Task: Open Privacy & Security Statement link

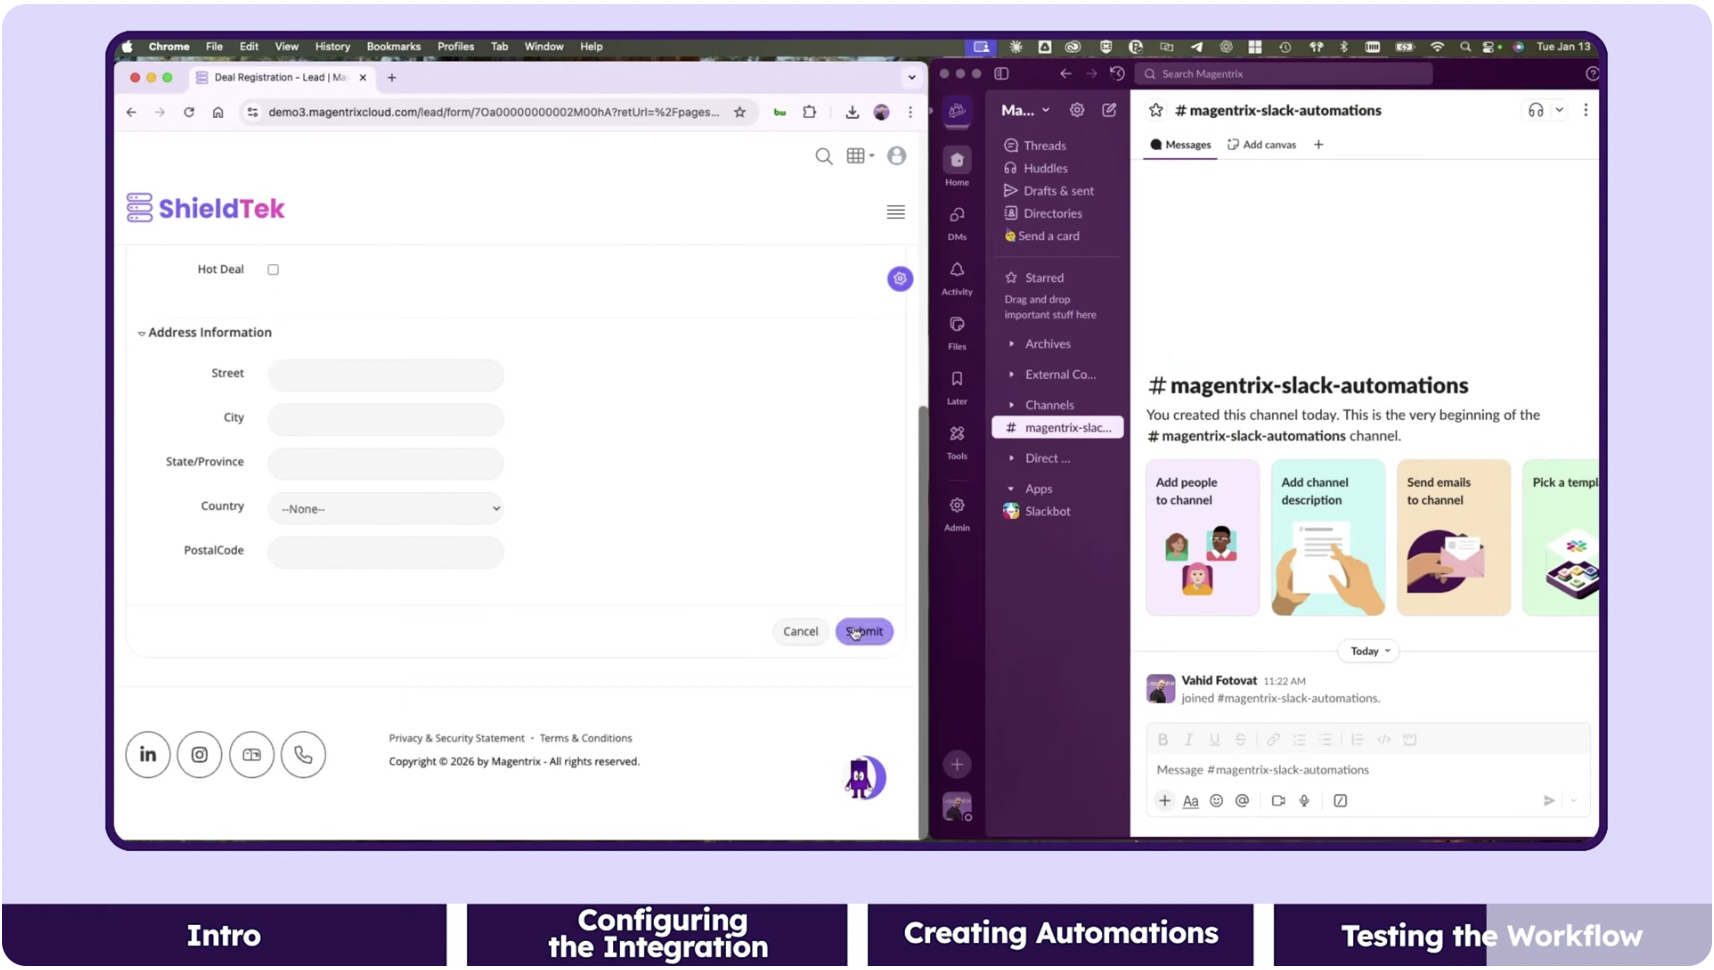Action: point(457,738)
